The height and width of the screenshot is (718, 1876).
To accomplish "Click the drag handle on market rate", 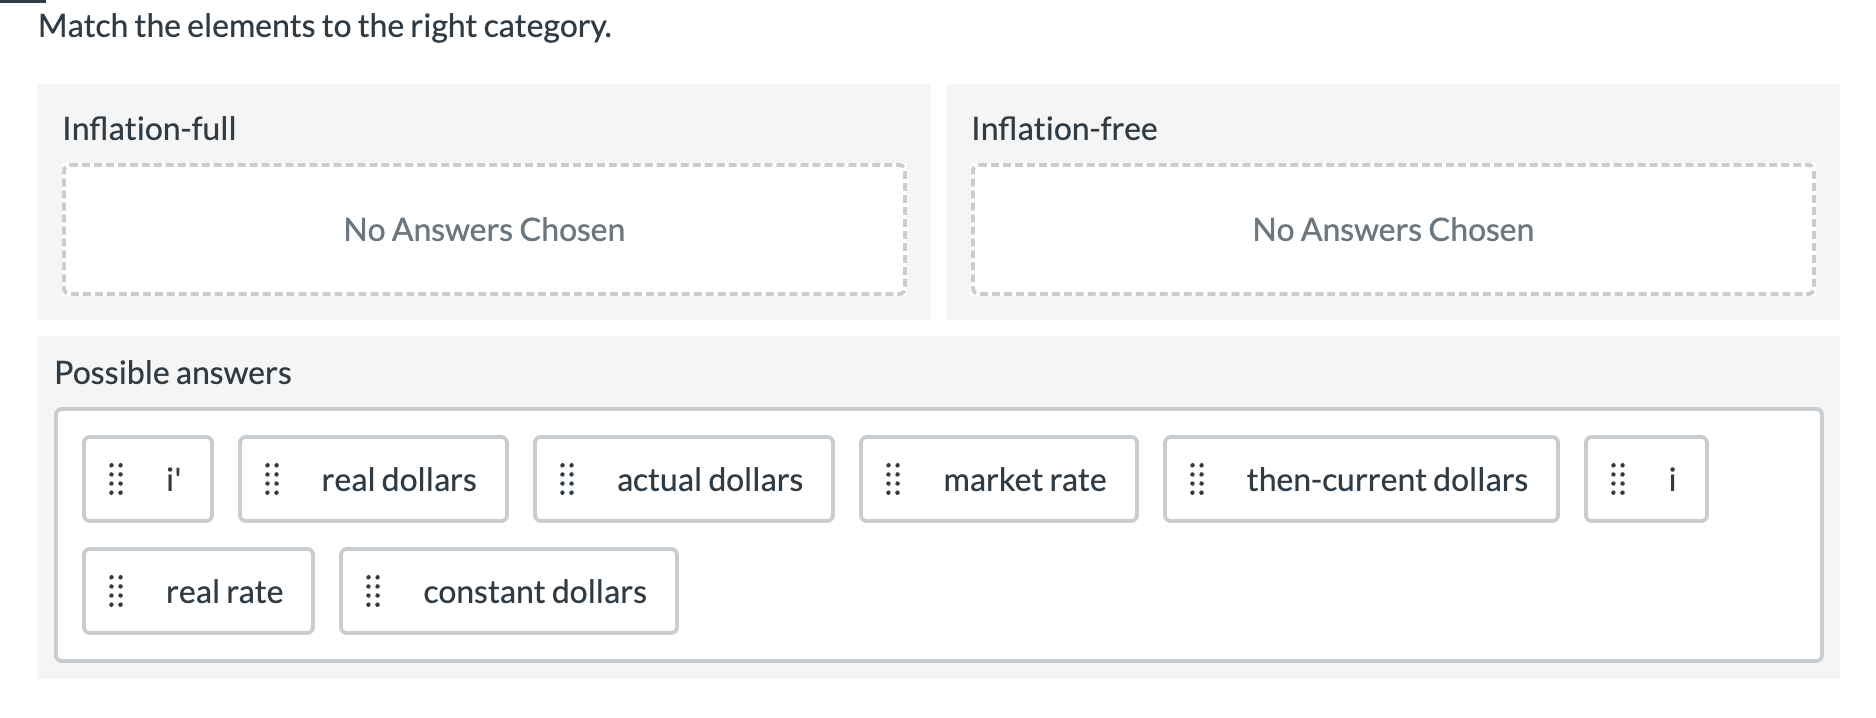I will (x=893, y=479).
